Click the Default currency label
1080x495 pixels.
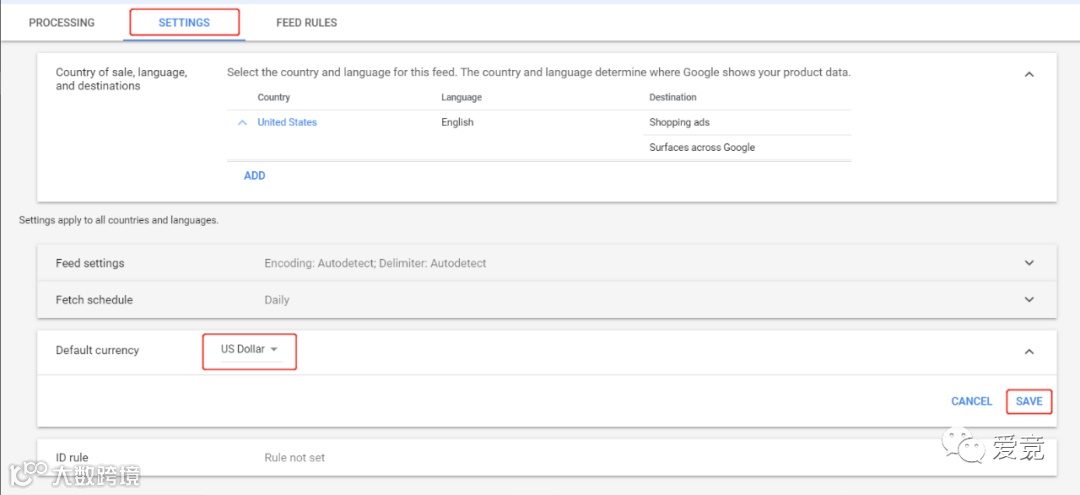(97, 351)
